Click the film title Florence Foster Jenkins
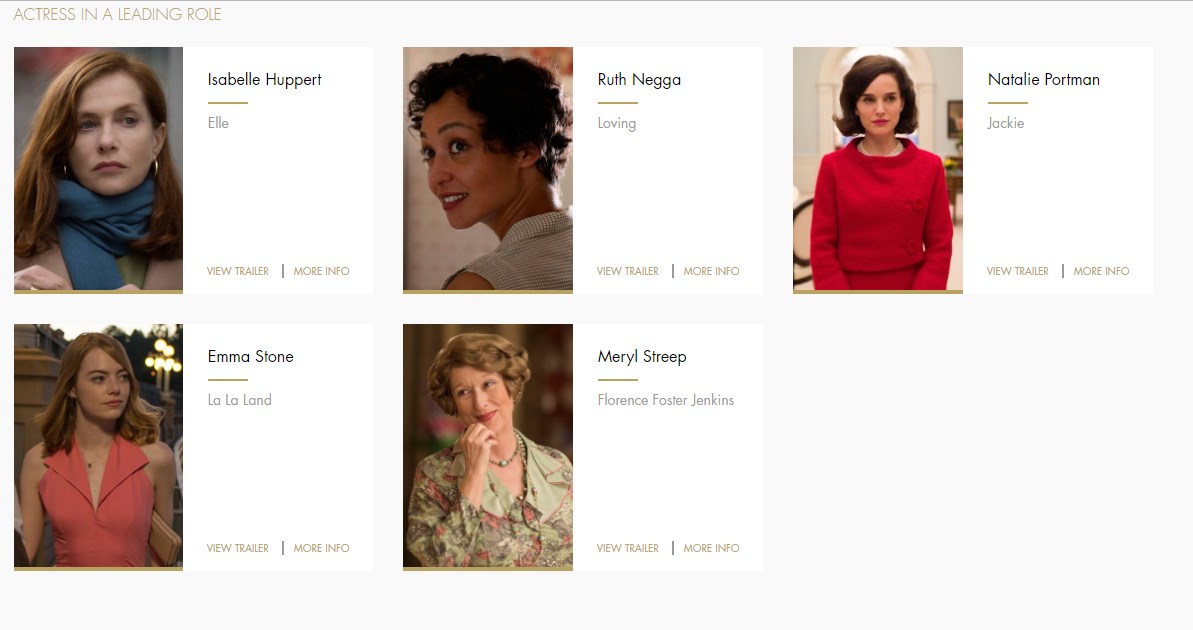 (666, 400)
